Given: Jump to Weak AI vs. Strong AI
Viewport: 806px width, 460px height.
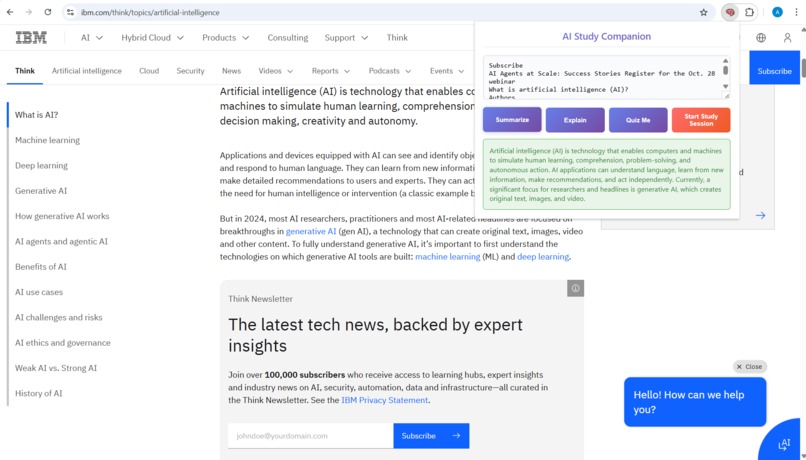Looking at the screenshot, I should tap(56, 368).
